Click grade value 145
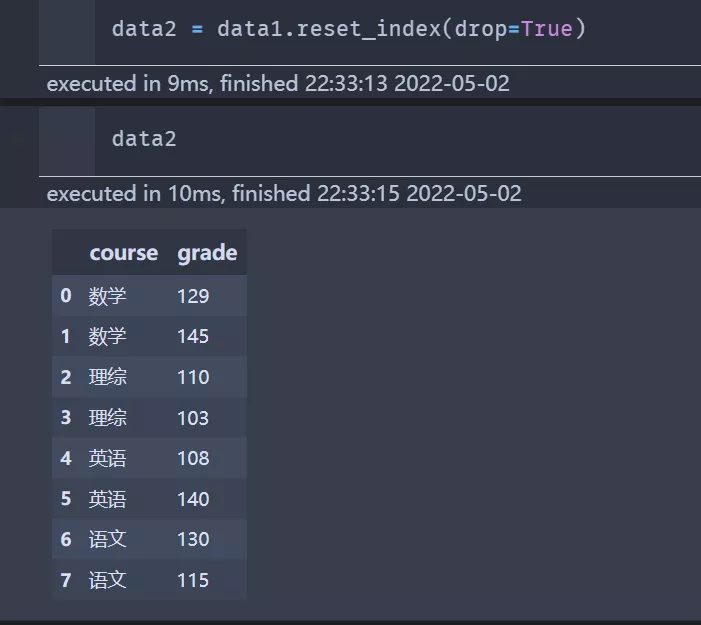The width and height of the screenshot is (701, 625). click(193, 336)
